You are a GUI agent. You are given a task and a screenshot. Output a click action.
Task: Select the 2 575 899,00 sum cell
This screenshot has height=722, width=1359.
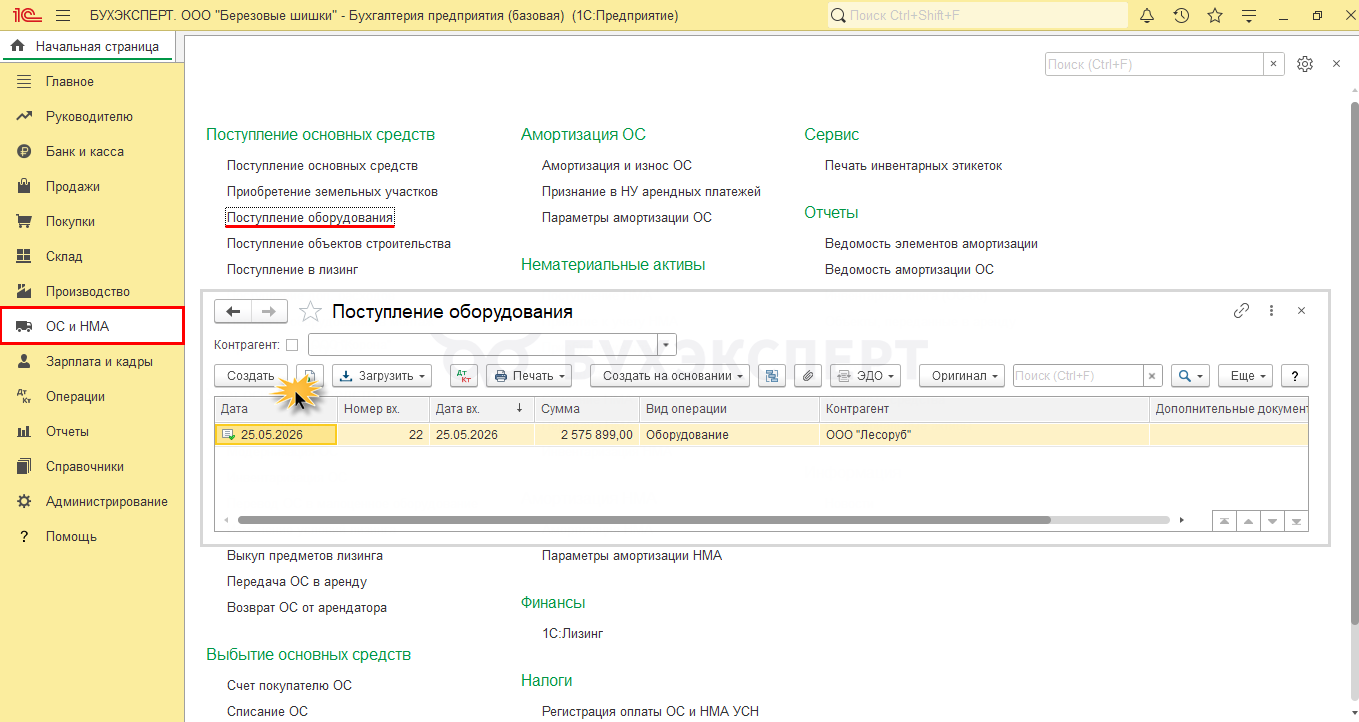tap(587, 434)
